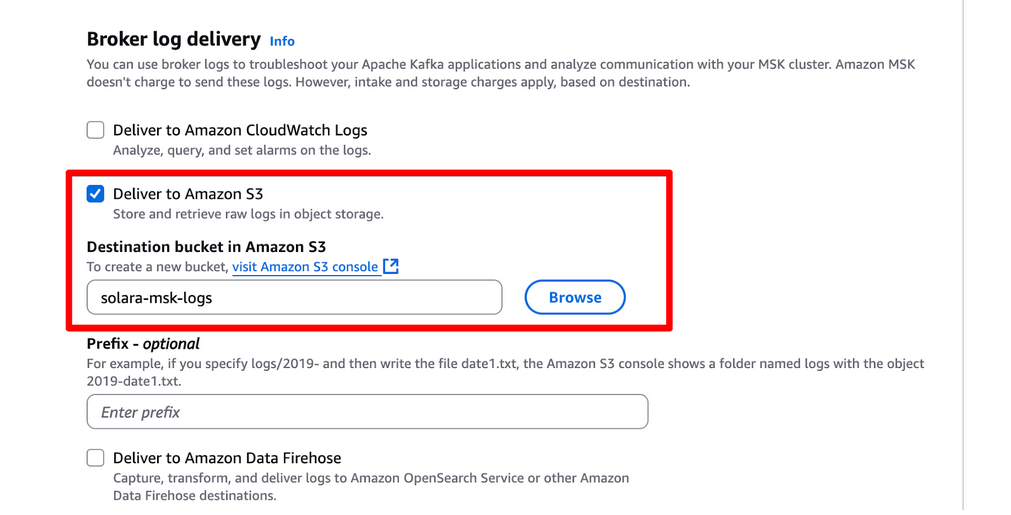Click the Broker log delivery heading
Viewport: 1011px width, 515px height.
click(174, 39)
